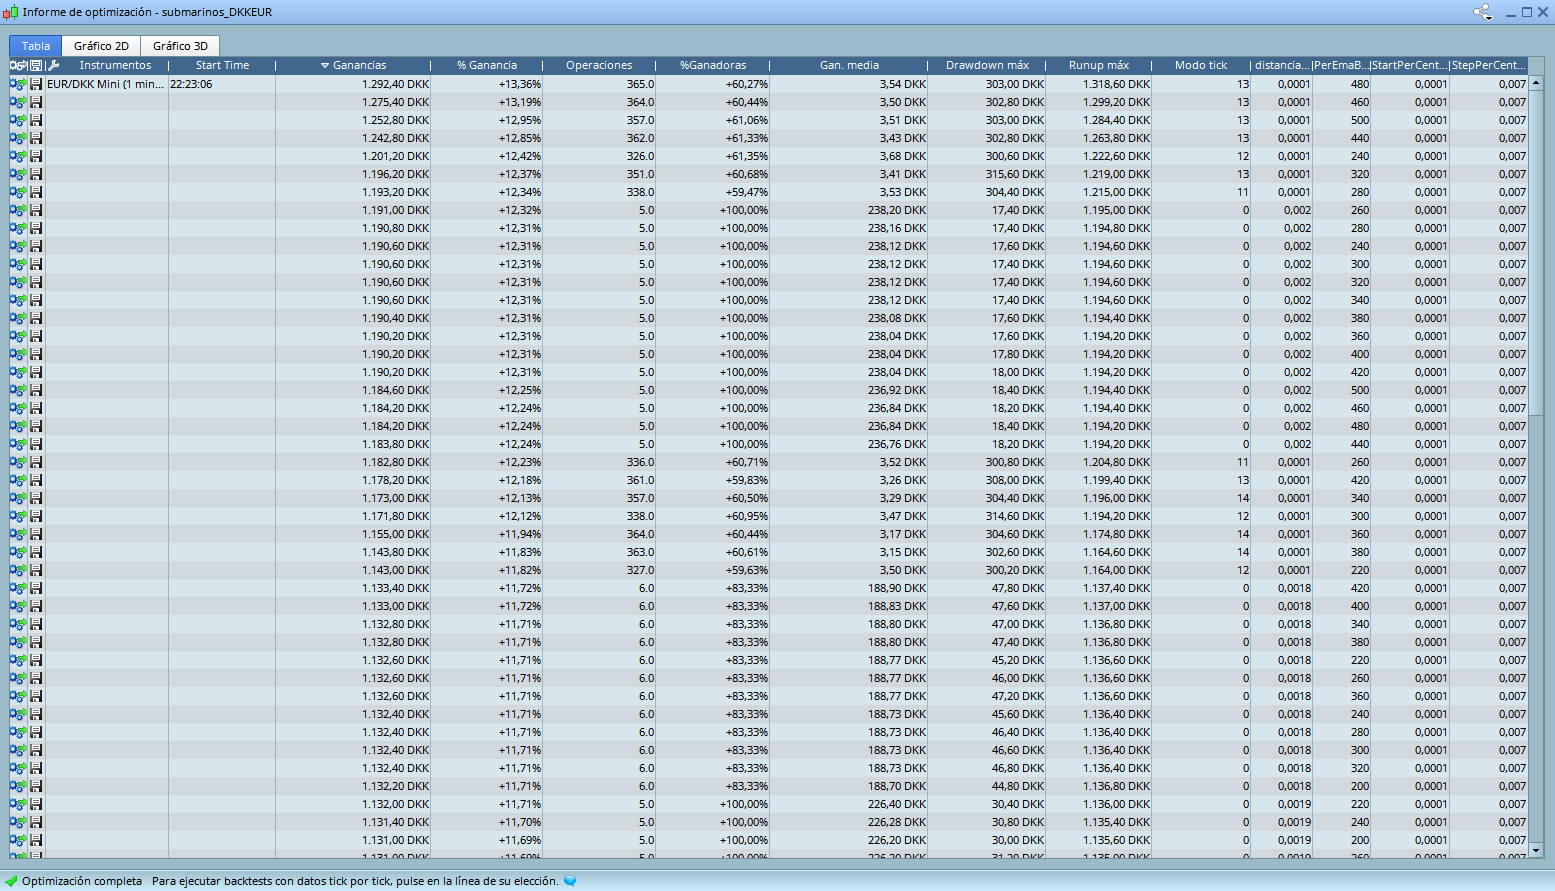Sort by the Drawdown máx column header
Viewport: 1555px width, 891px height.
click(x=987, y=66)
